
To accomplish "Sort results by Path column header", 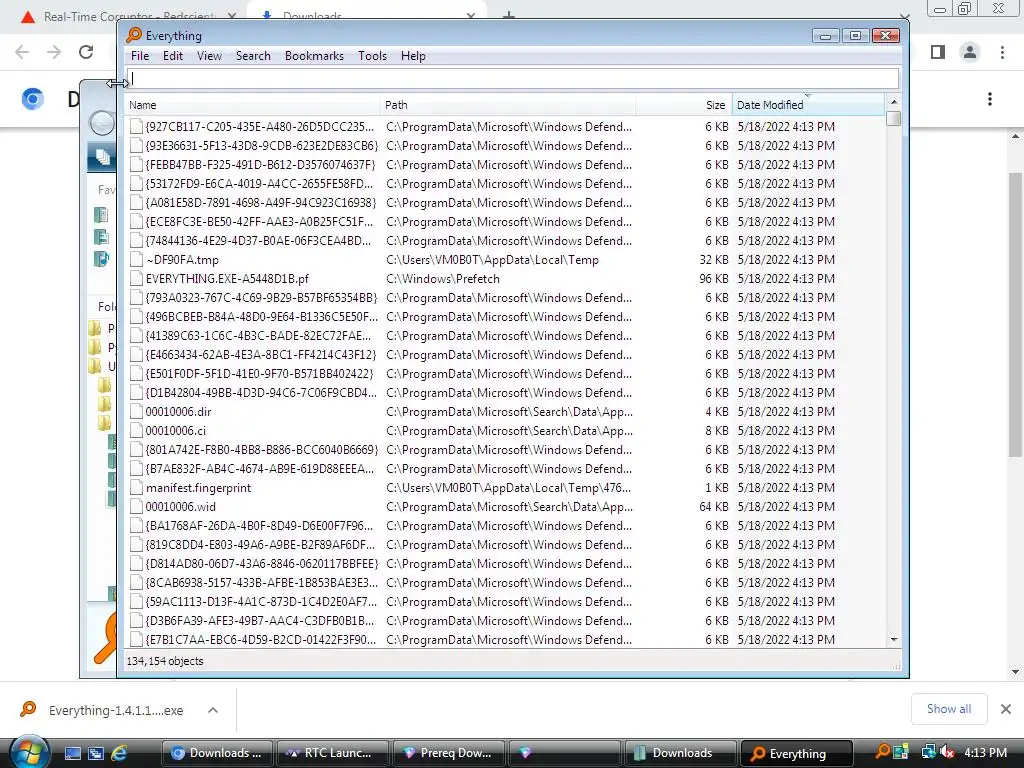I will coord(507,105).
